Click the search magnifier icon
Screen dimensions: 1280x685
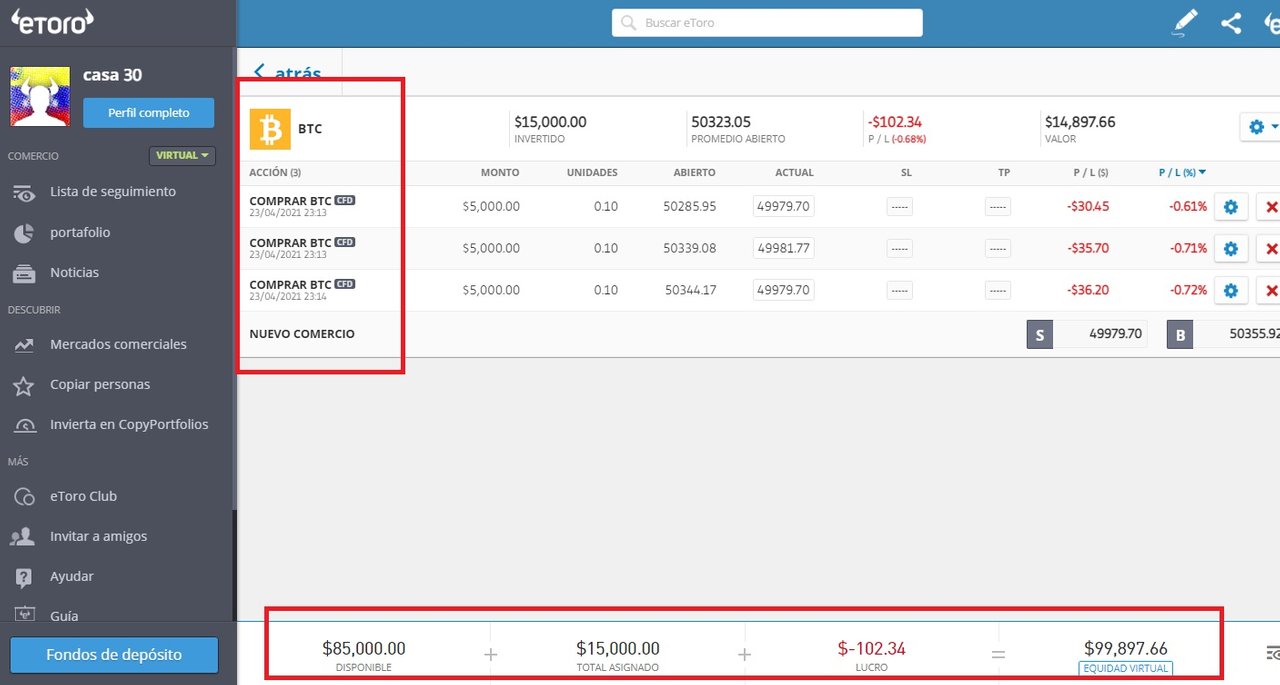[x=629, y=22]
